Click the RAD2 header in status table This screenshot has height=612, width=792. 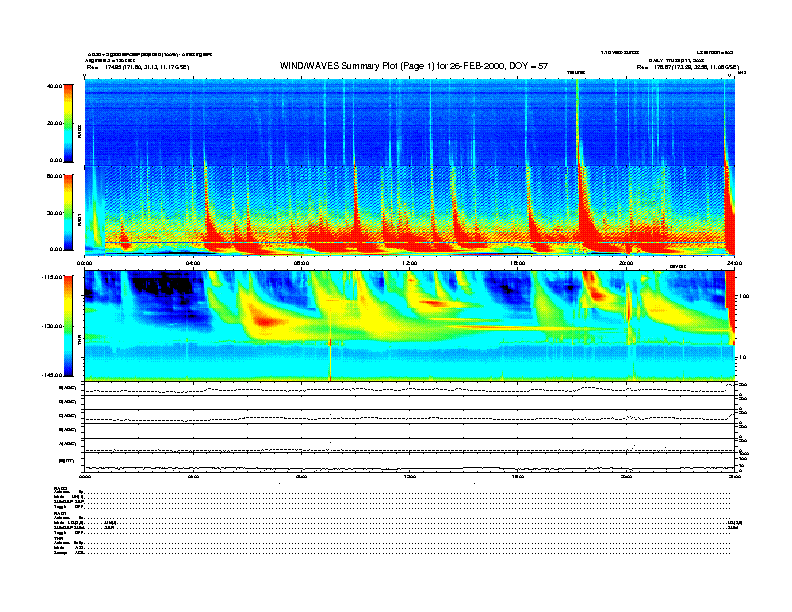pyautogui.click(x=61, y=488)
